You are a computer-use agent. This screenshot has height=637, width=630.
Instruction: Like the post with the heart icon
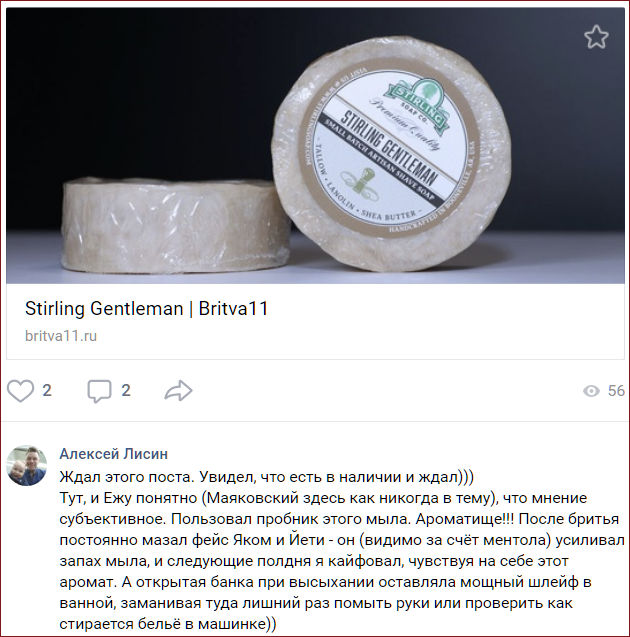(20, 390)
